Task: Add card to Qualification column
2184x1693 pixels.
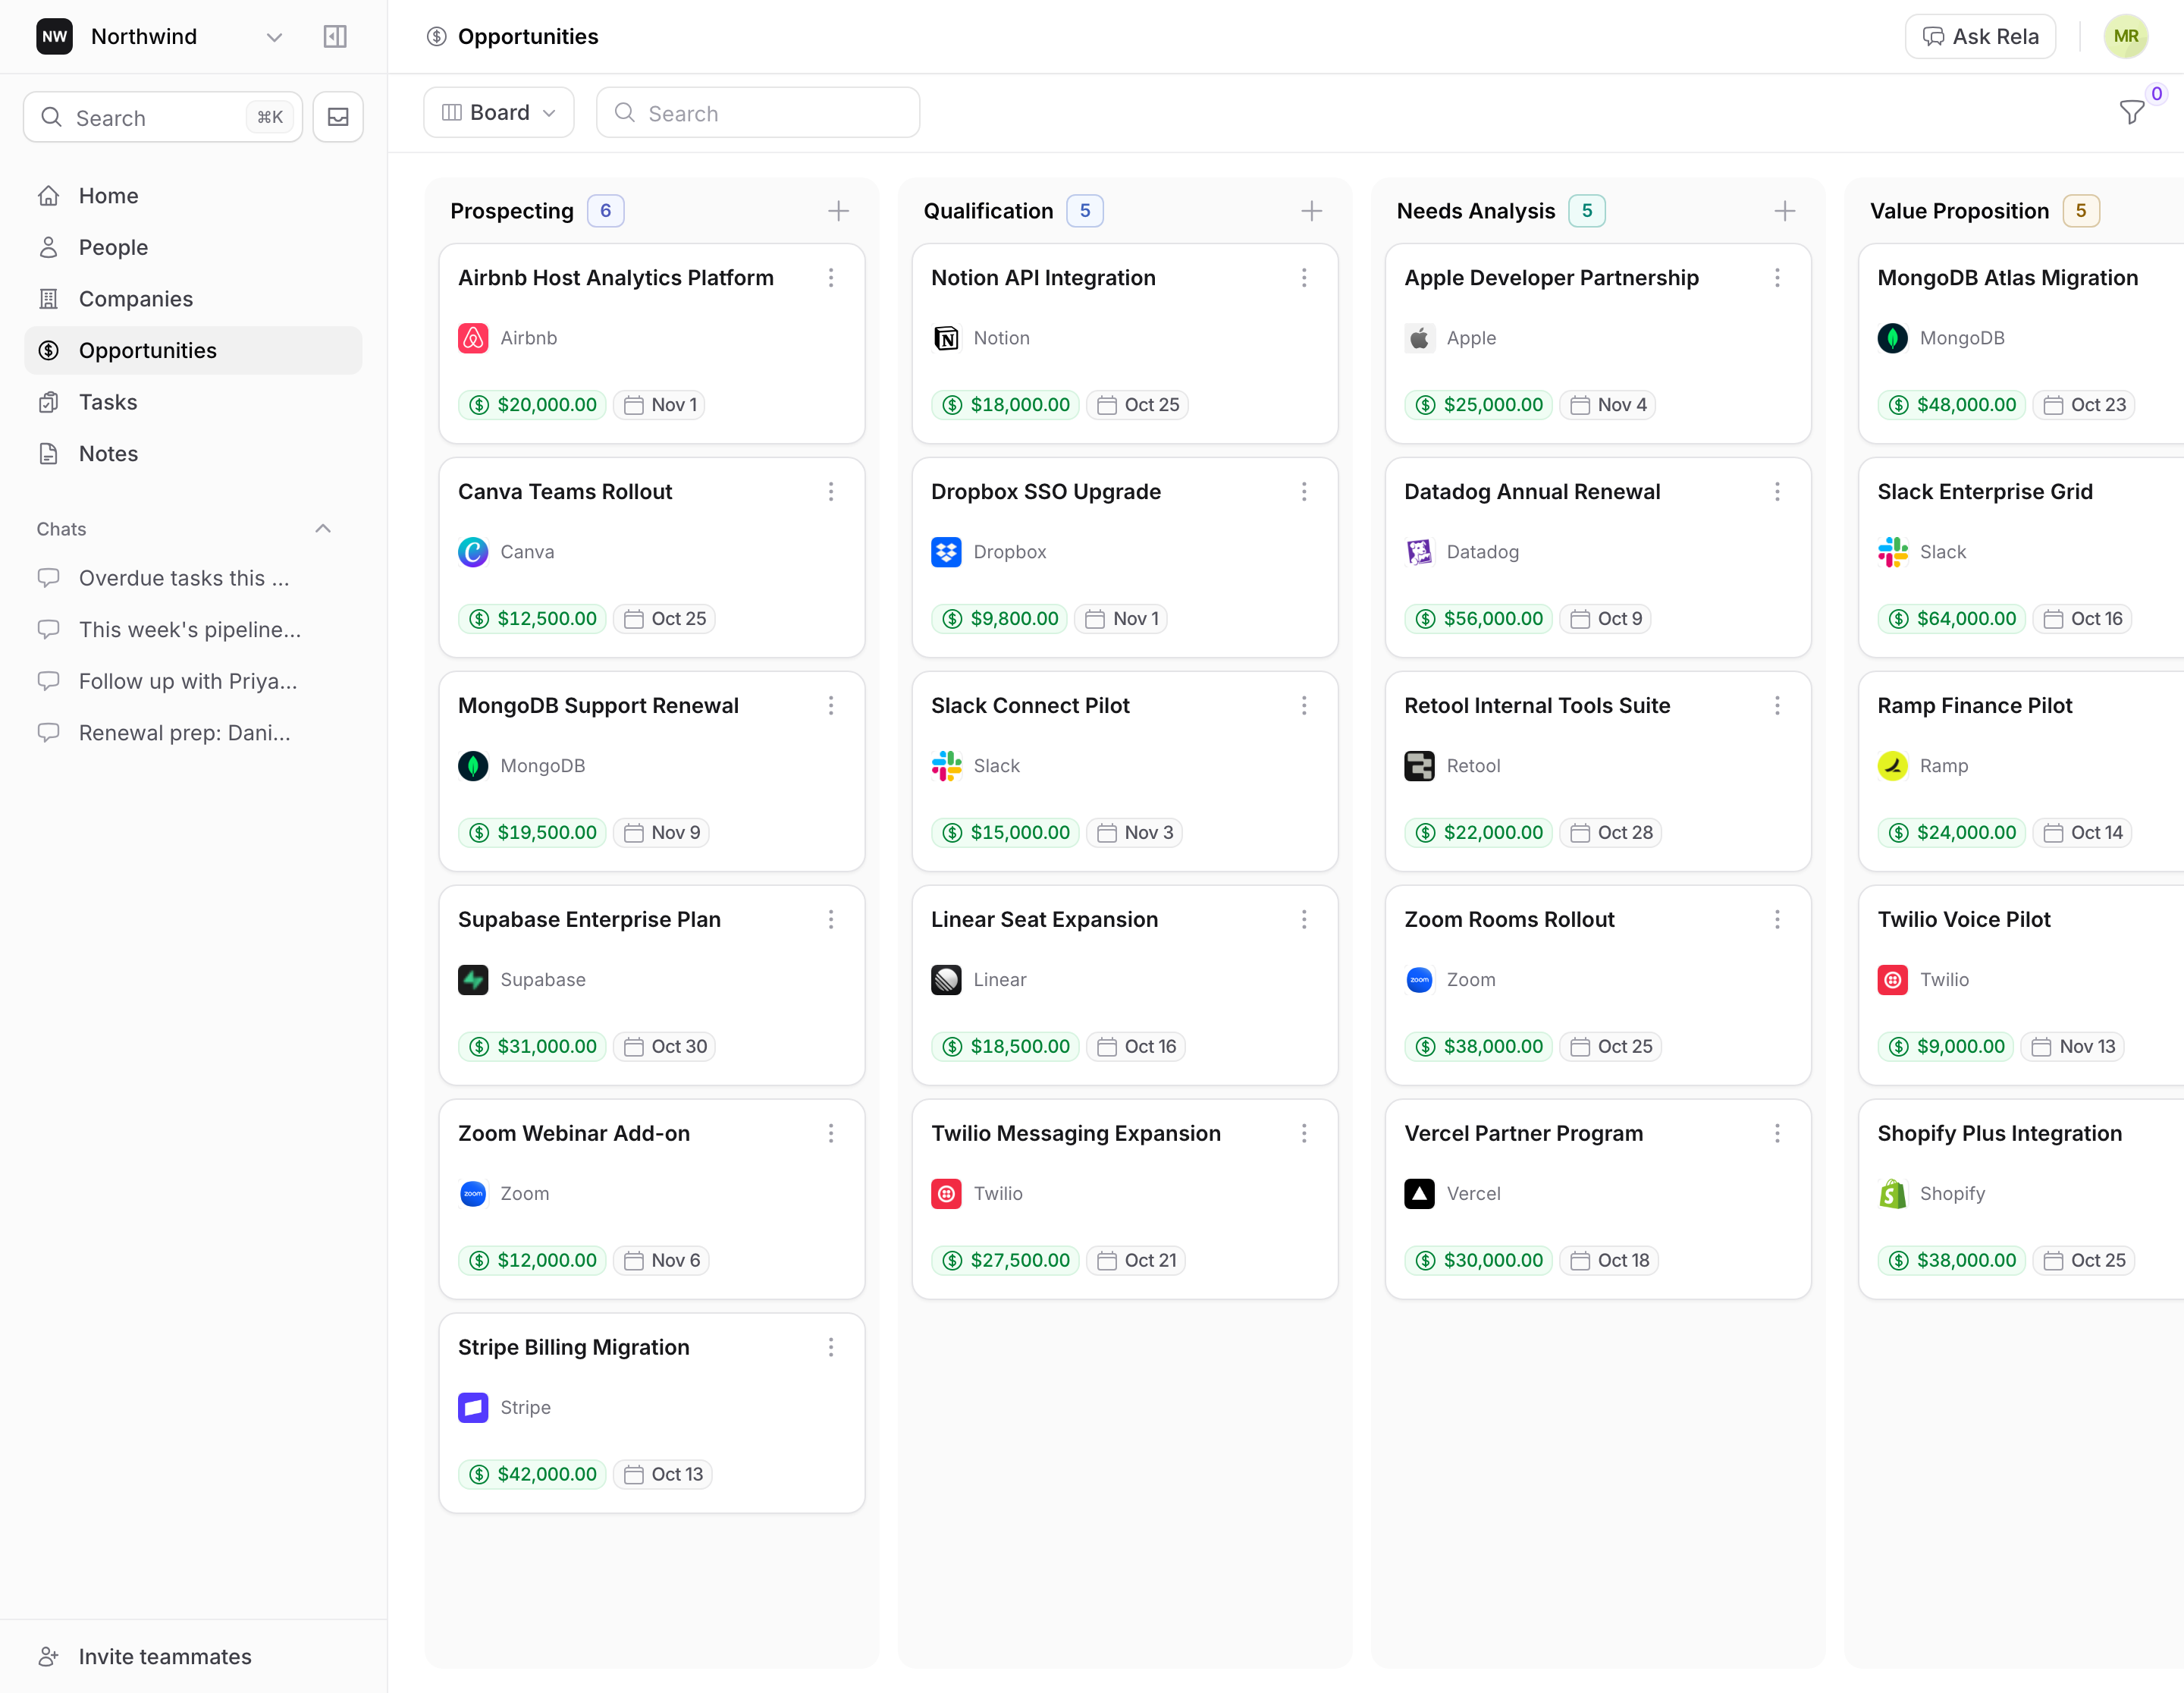Action: coord(1311,211)
